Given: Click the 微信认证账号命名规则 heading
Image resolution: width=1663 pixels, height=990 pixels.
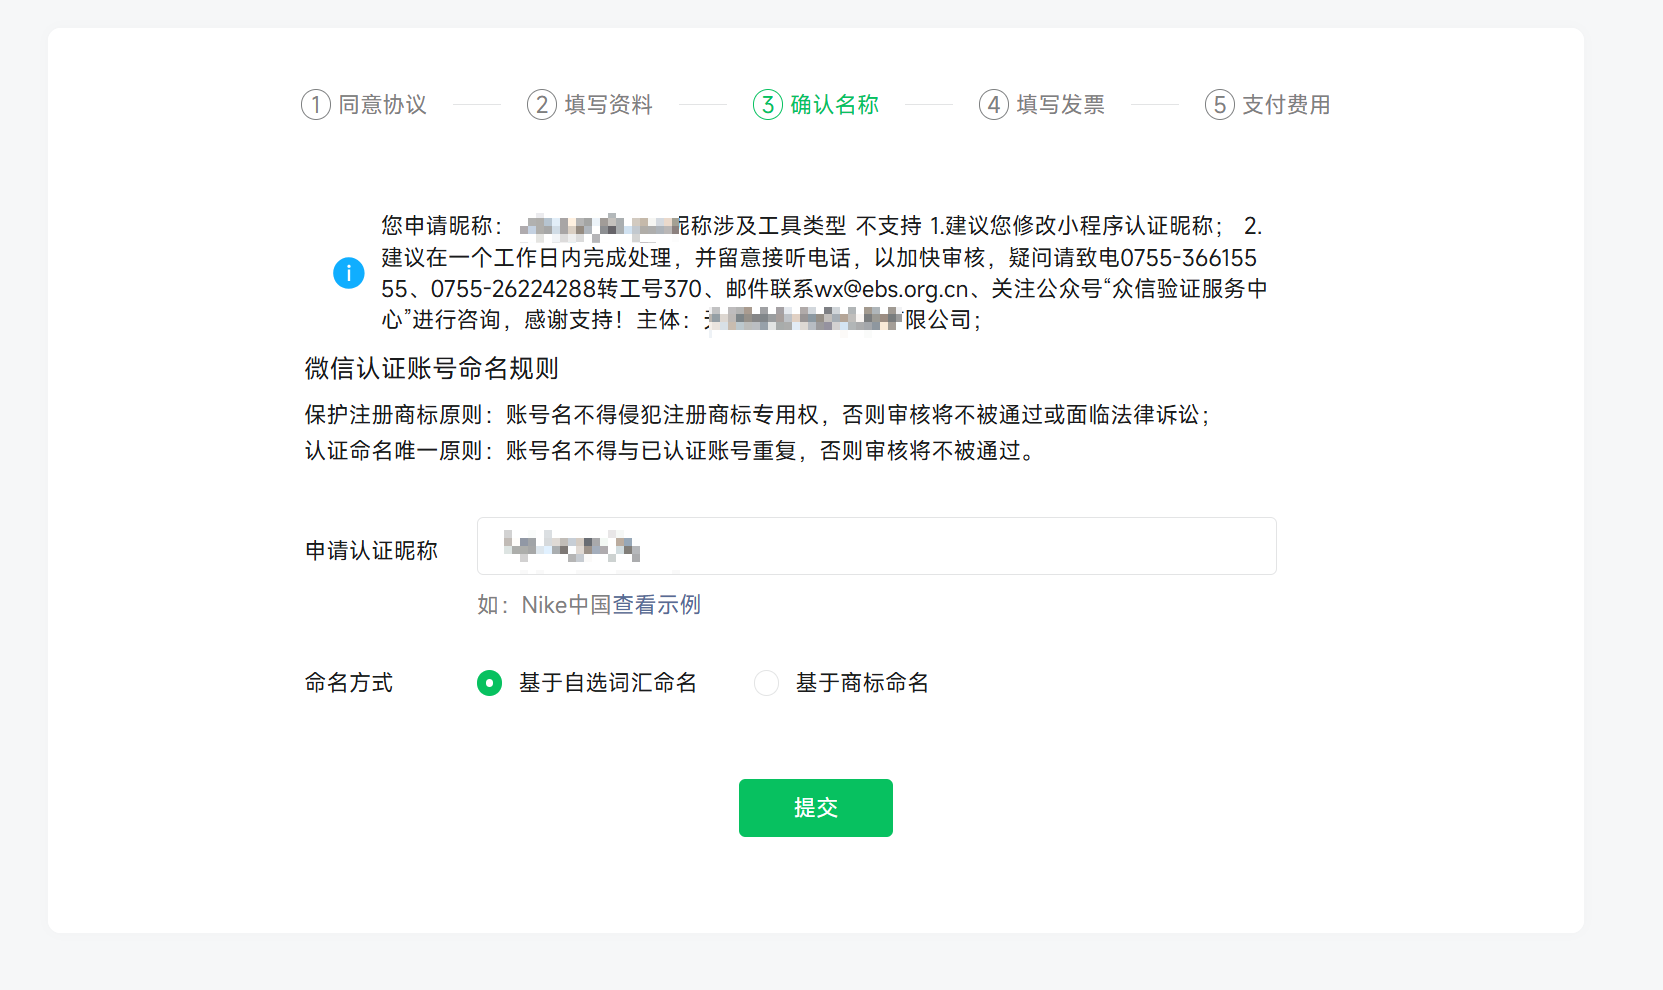Looking at the screenshot, I should coord(432,369).
